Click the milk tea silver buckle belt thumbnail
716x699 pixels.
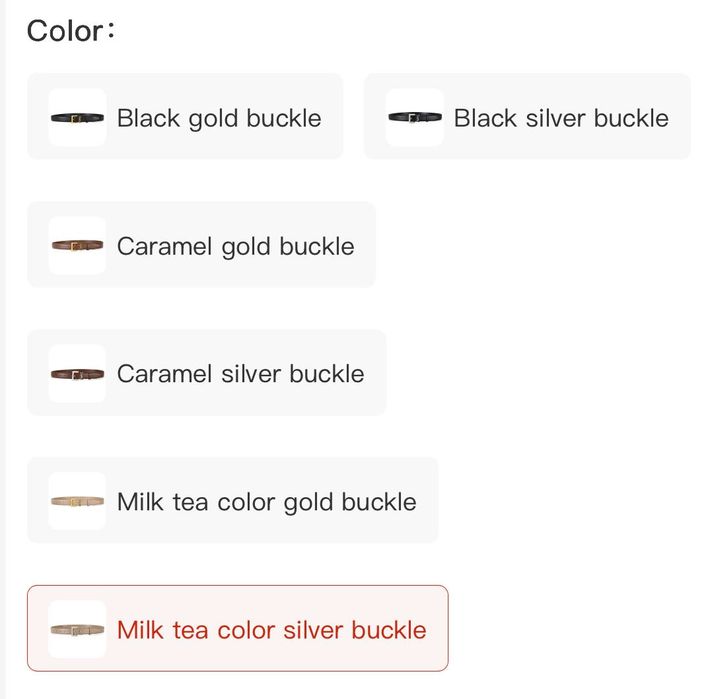[x=77, y=630]
